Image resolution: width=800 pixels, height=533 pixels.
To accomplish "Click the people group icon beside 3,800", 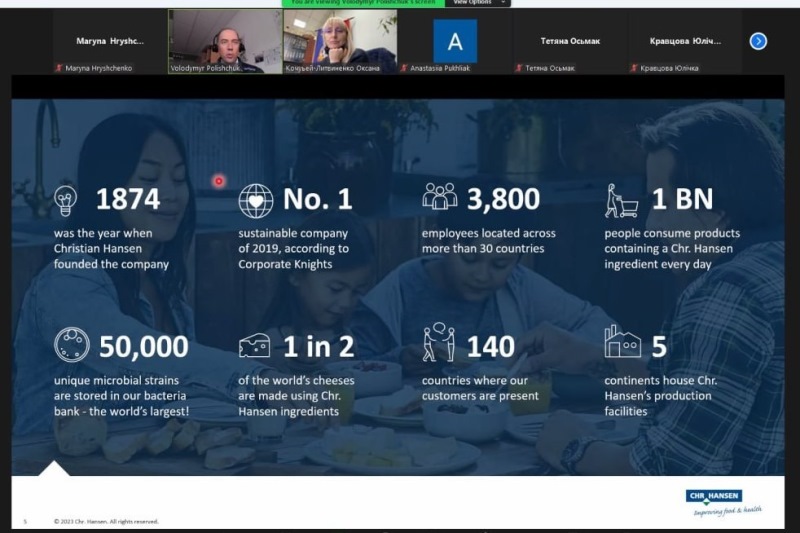I will pyautogui.click(x=440, y=196).
